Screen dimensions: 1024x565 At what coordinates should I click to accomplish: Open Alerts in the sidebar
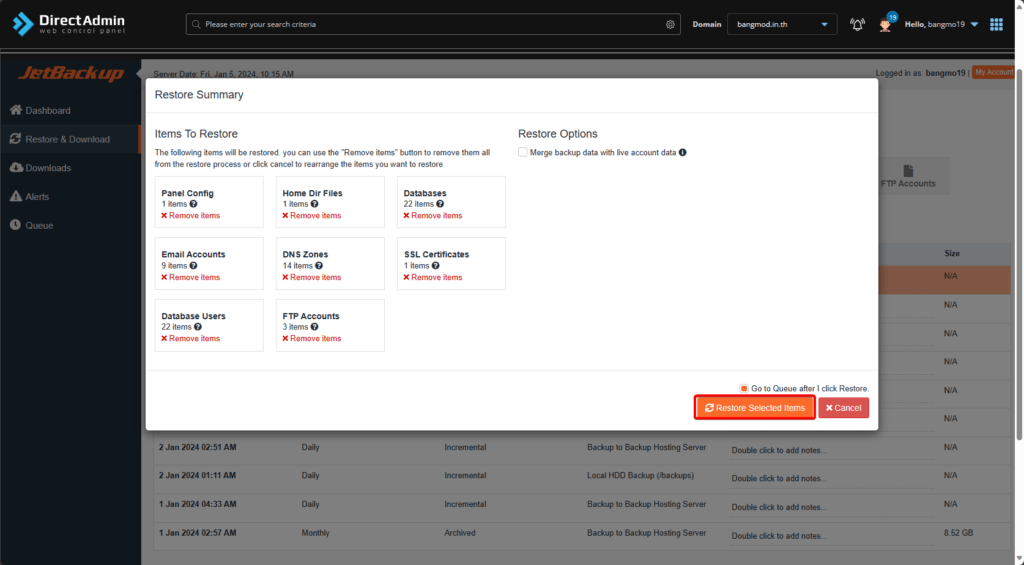(37, 197)
